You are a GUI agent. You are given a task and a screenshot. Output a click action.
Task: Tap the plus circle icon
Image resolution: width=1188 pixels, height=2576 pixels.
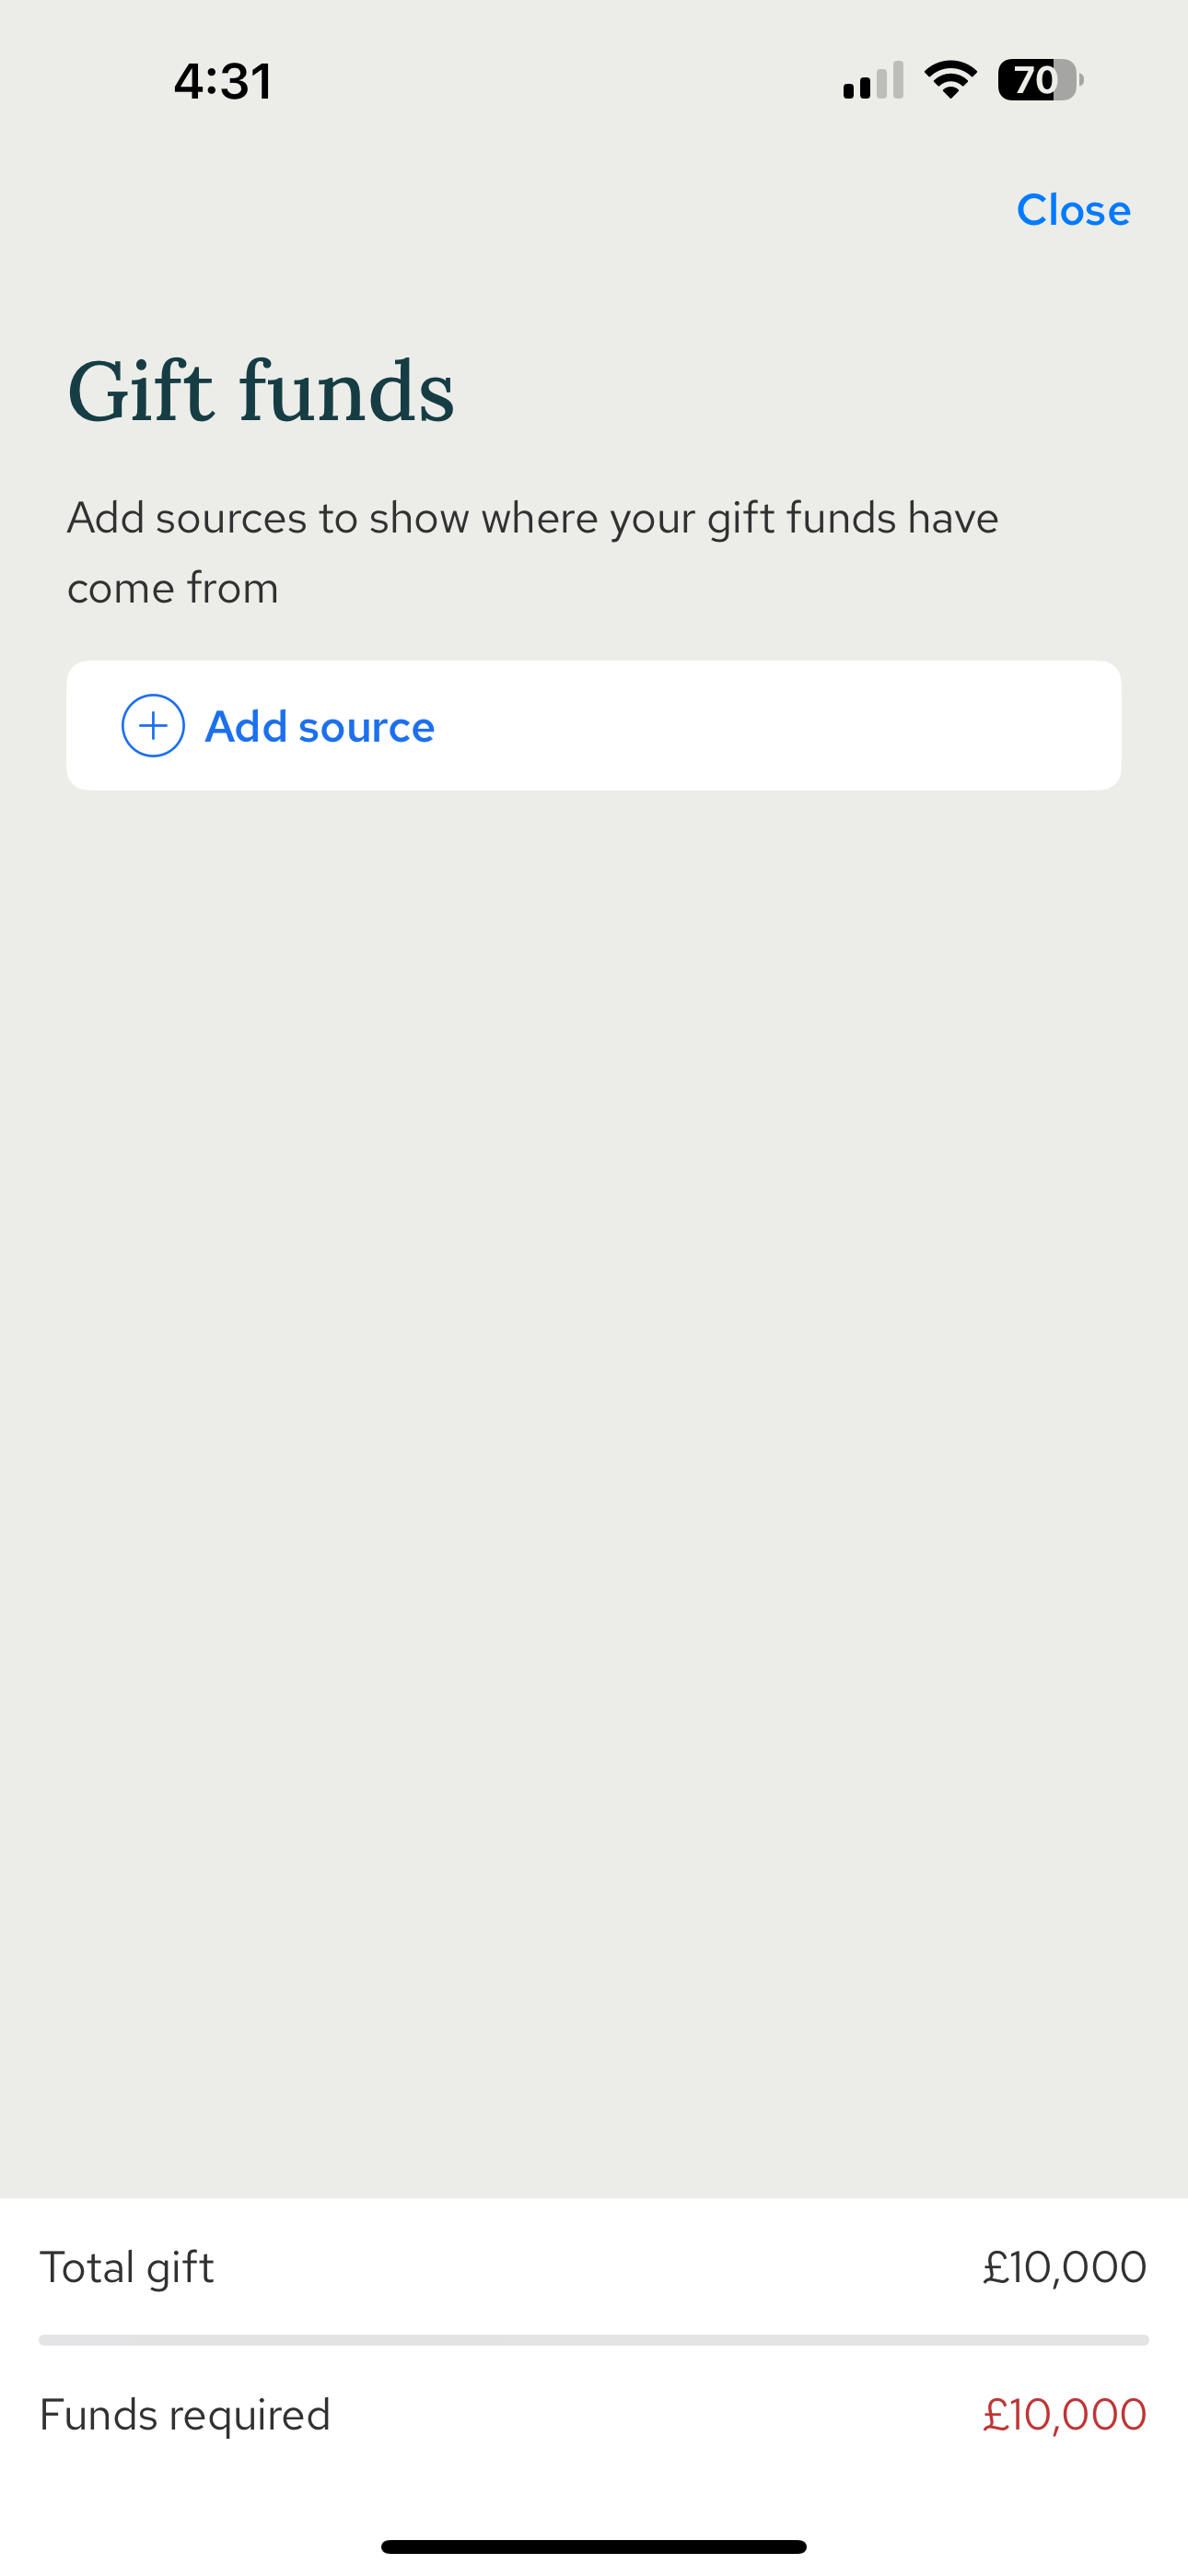(x=153, y=726)
